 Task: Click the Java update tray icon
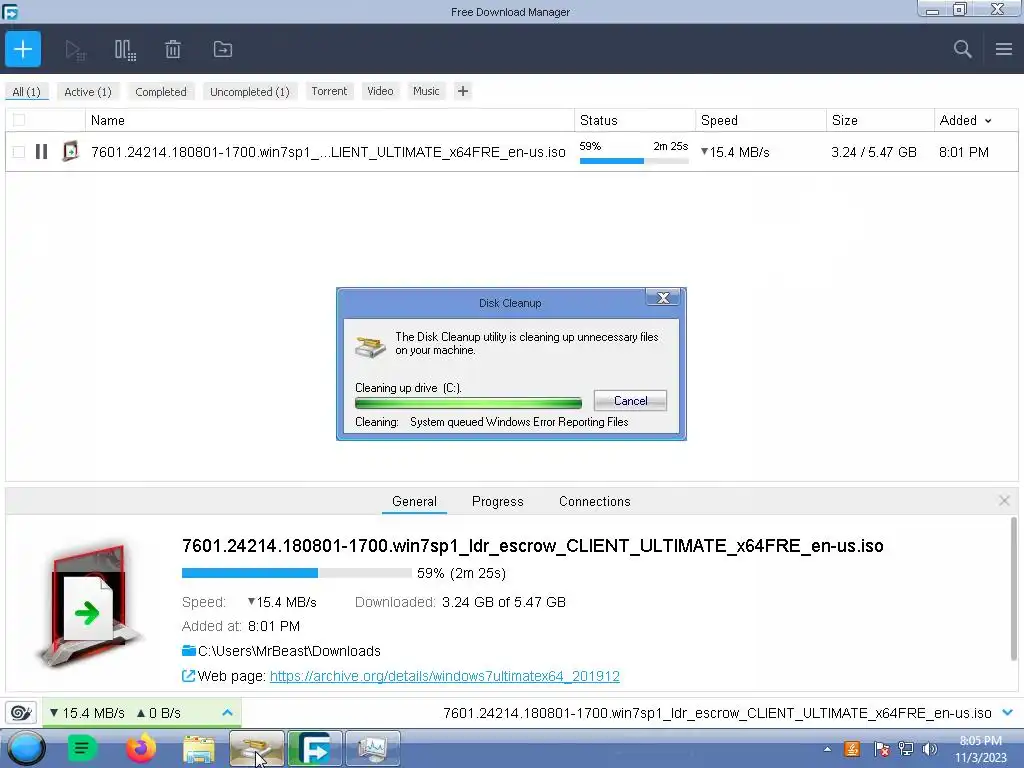point(852,749)
